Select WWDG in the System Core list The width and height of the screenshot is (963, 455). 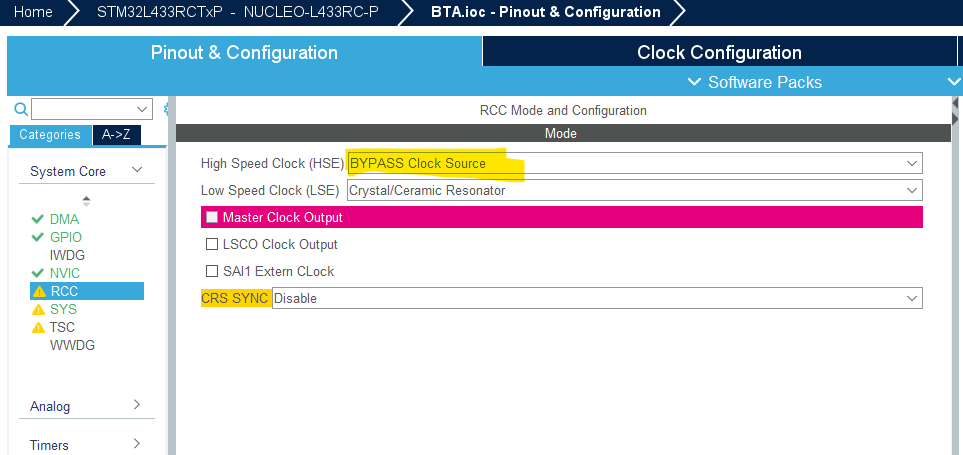(73, 345)
